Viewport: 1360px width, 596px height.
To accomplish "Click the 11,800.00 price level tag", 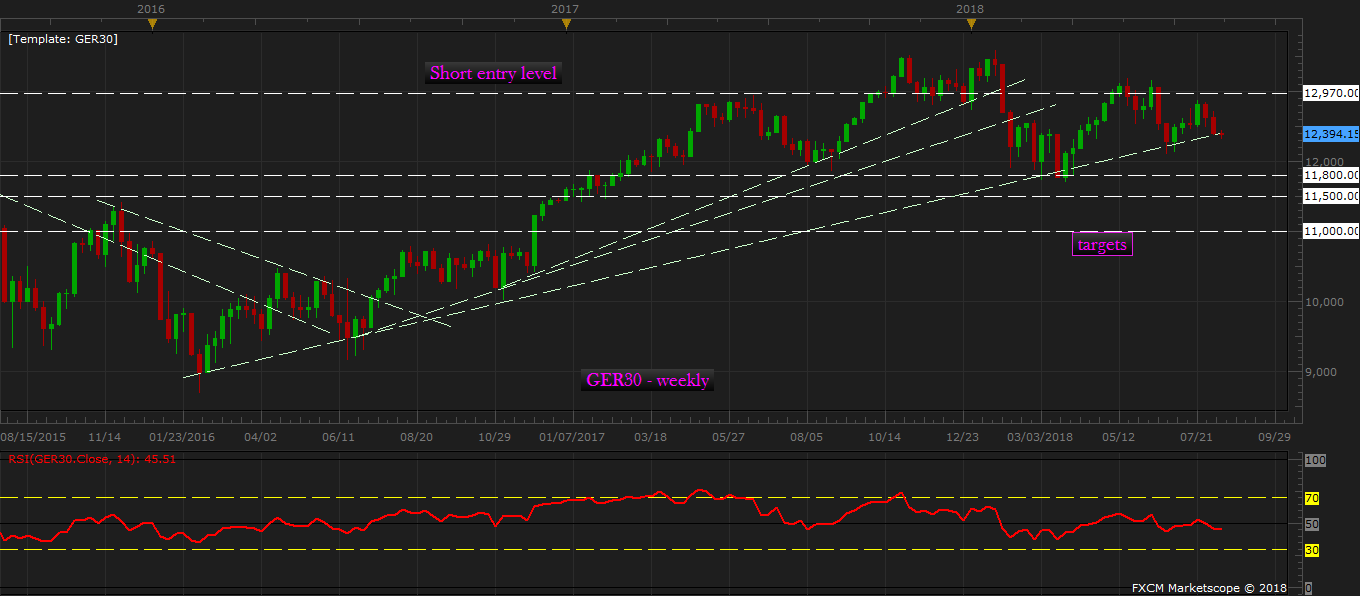I will click(x=1331, y=175).
